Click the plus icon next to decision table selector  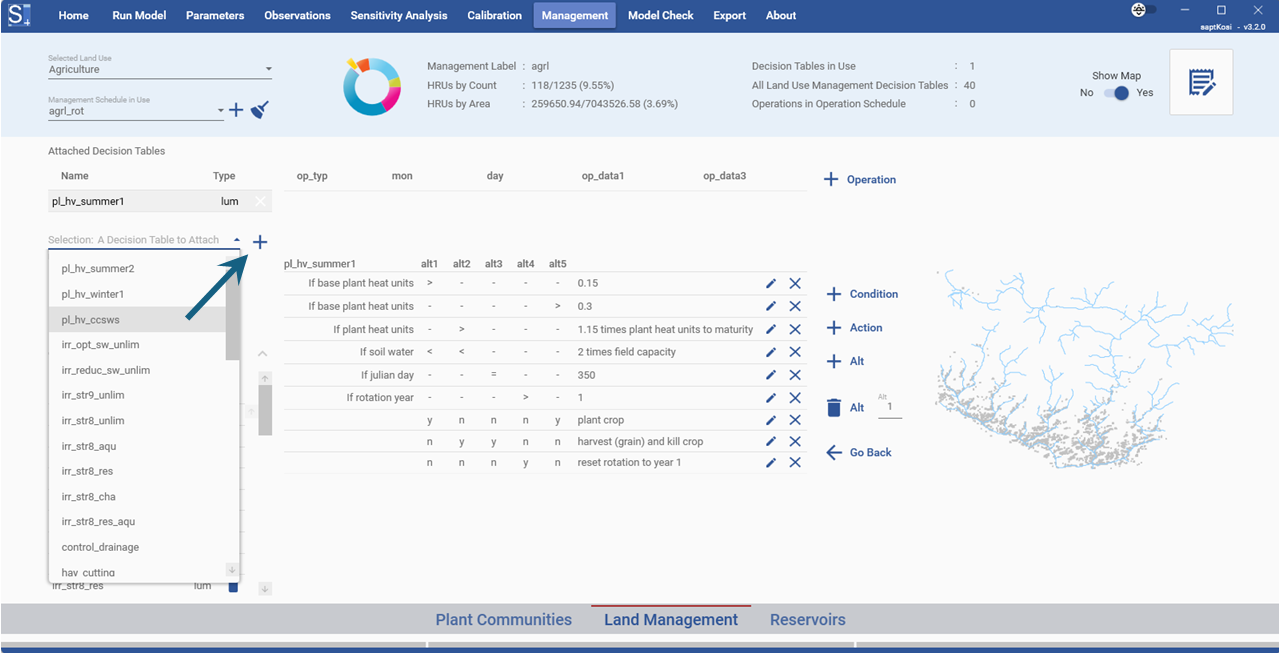(260, 241)
